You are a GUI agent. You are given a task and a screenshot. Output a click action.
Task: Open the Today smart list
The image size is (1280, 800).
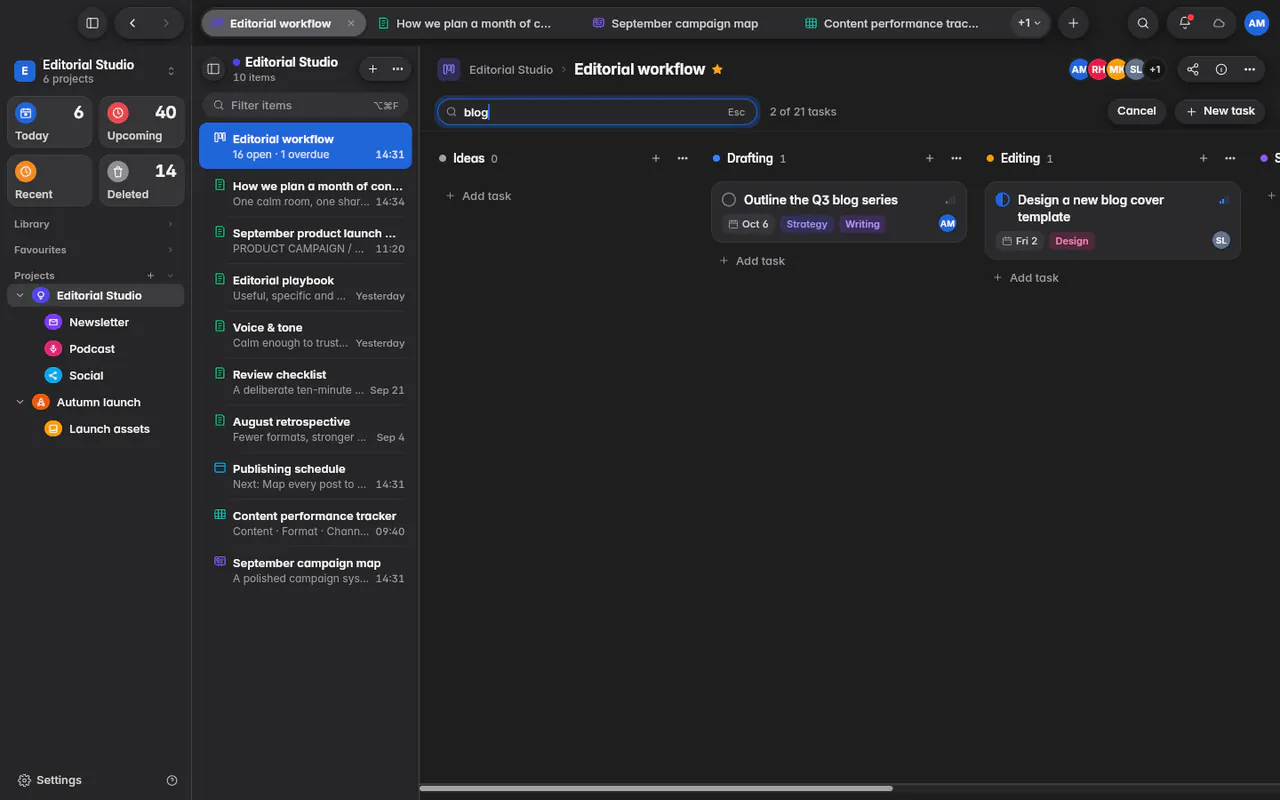pos(50,123)
